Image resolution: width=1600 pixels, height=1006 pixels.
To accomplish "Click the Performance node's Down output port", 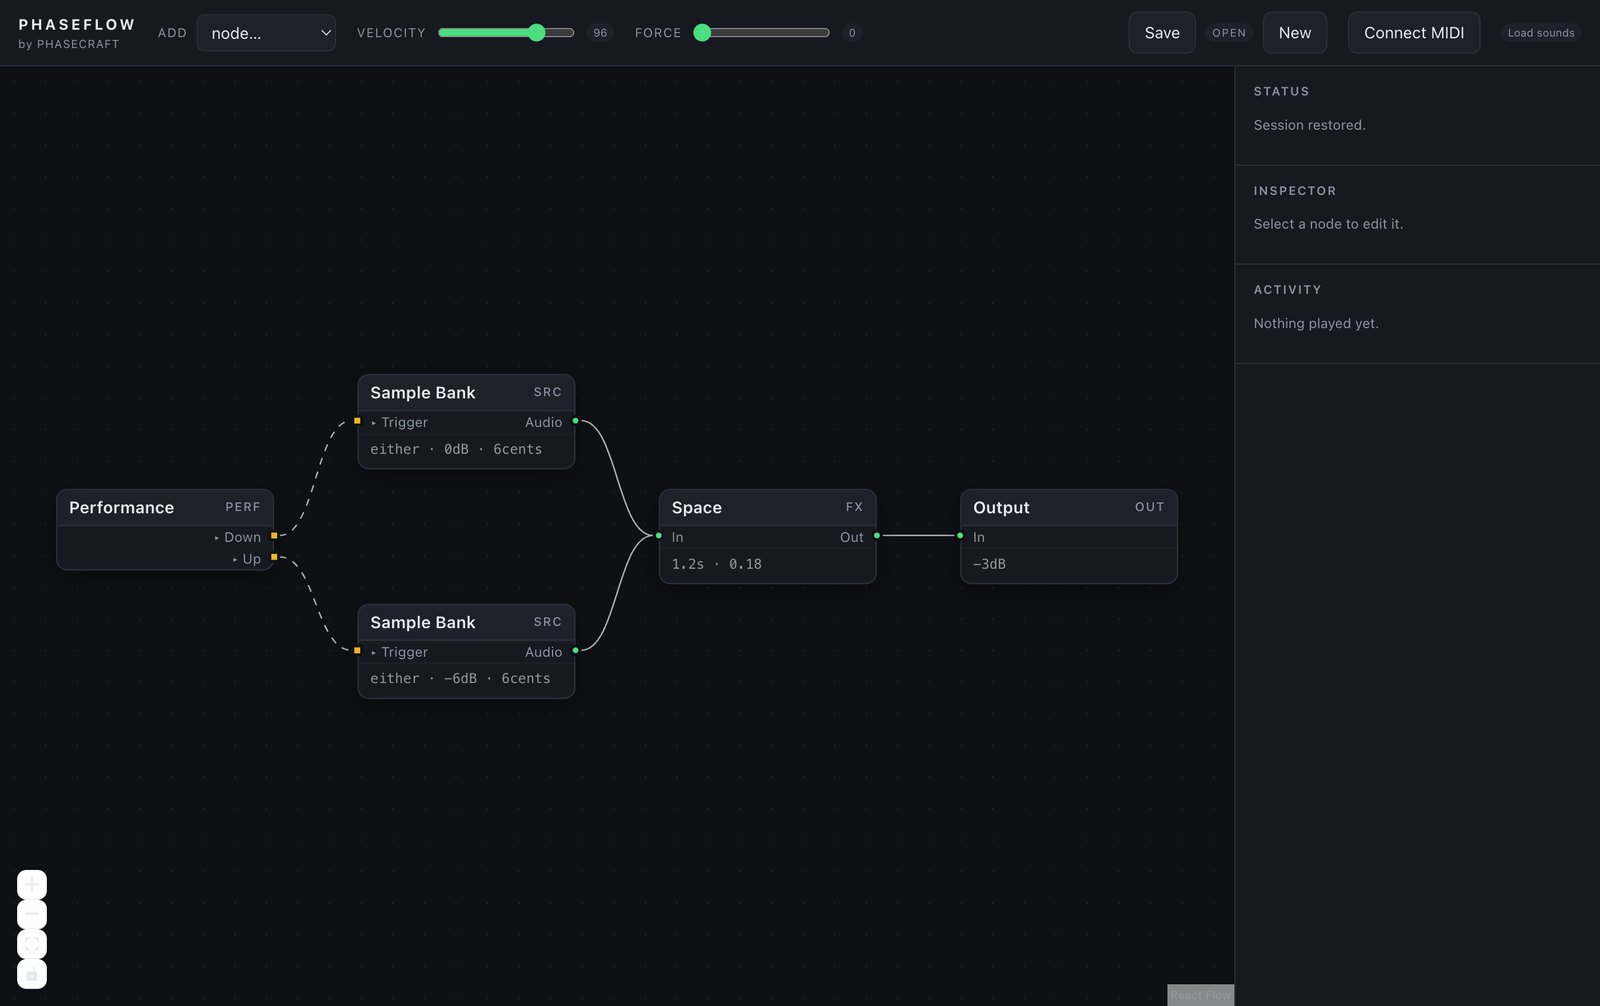I will click(x=274, y=536).
